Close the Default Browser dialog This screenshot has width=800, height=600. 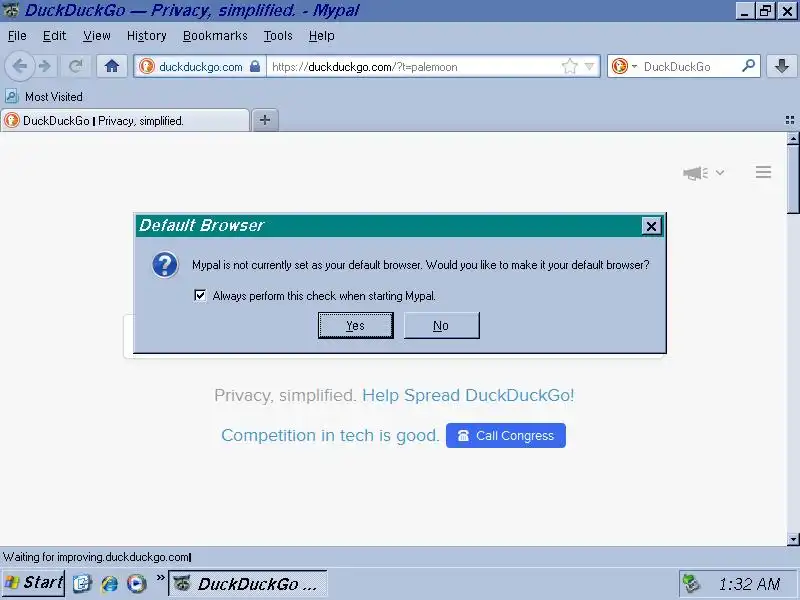[651, 226]
